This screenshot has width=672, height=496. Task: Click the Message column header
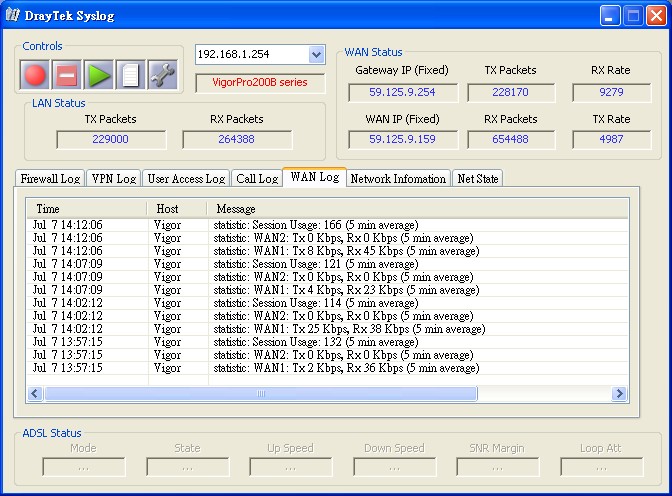(418, 209)
